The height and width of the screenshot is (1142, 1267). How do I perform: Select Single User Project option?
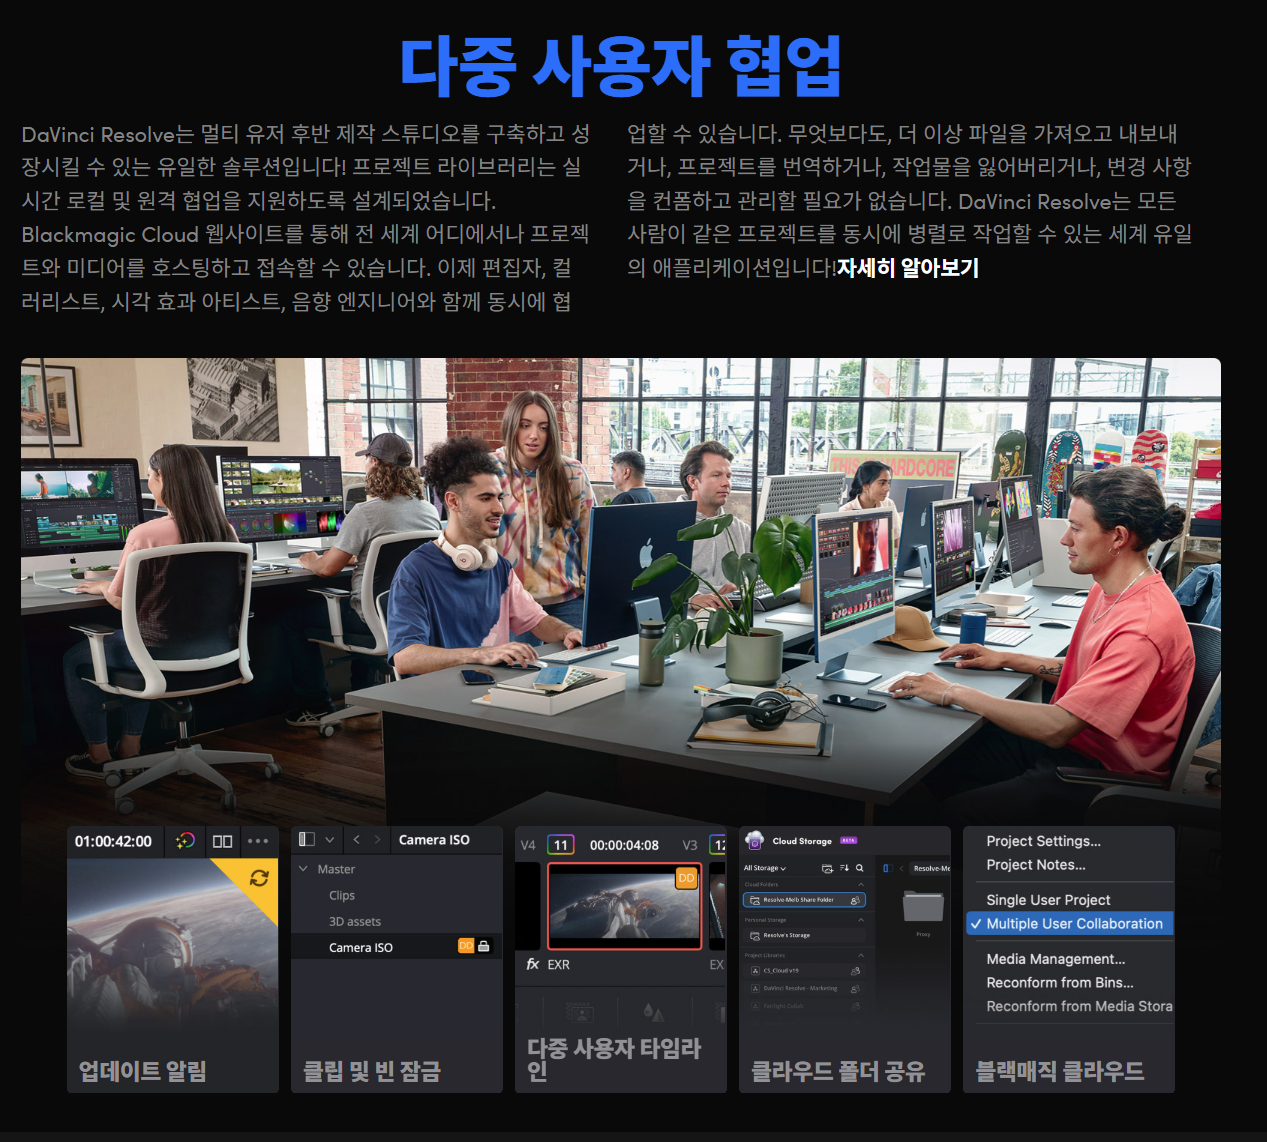tap(1048, 900)
